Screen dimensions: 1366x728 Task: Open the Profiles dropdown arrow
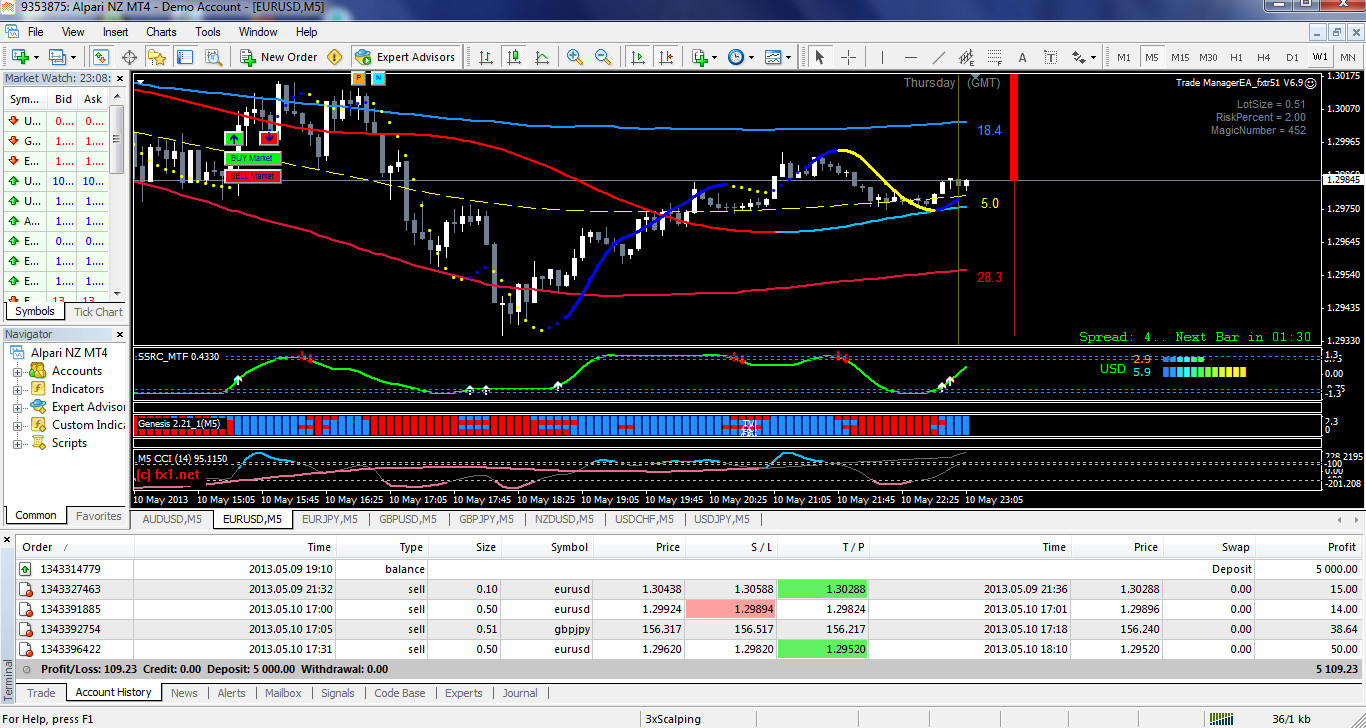pos(74,57)
